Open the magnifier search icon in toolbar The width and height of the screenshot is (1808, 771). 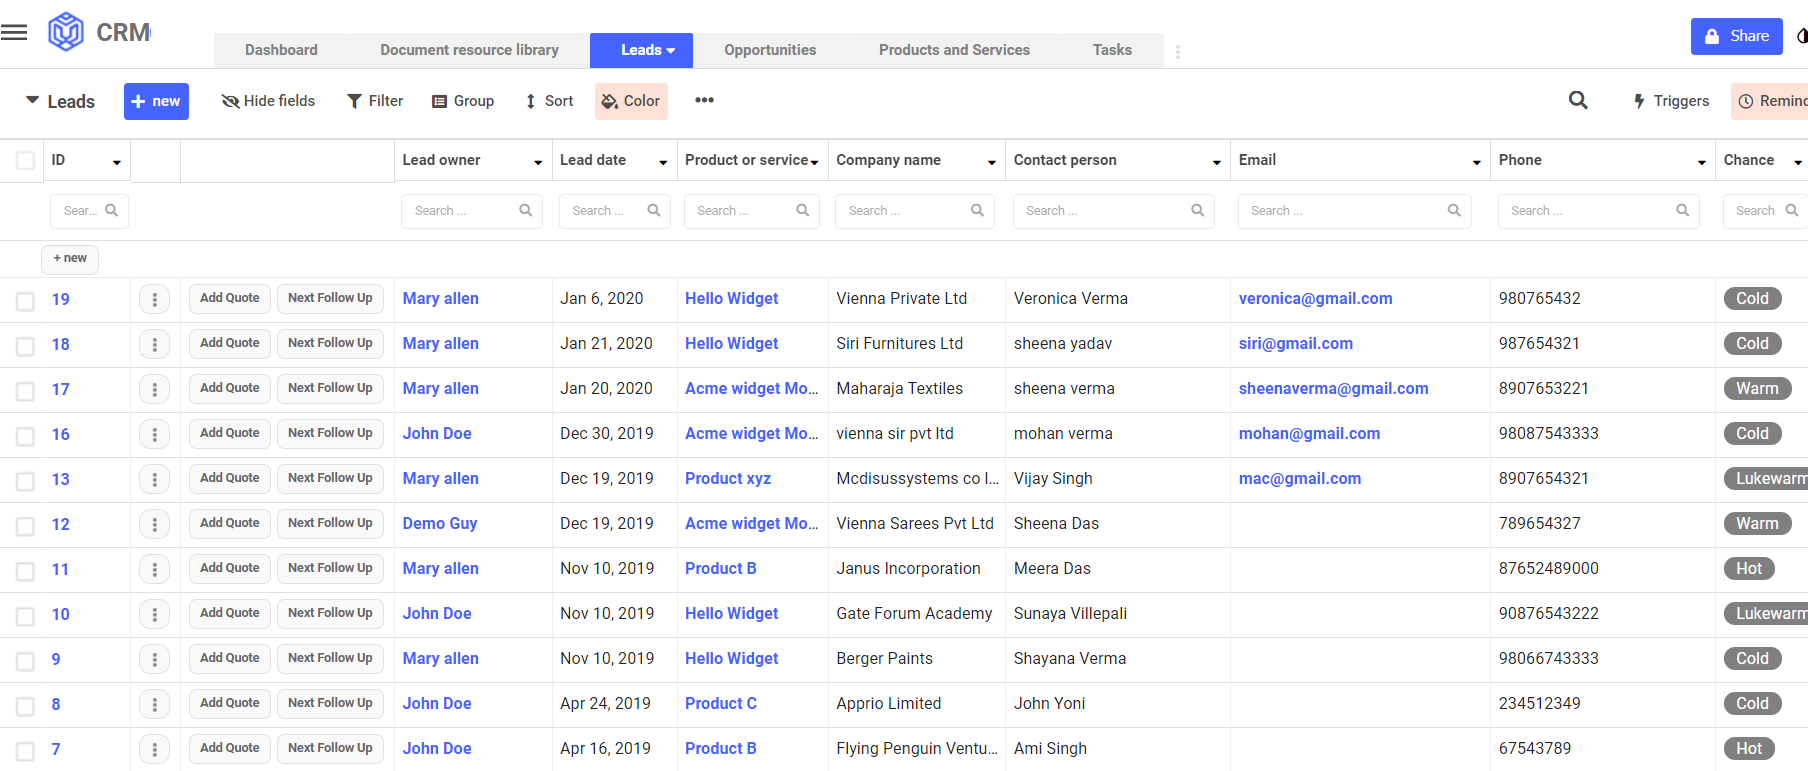coord(1578,100)
